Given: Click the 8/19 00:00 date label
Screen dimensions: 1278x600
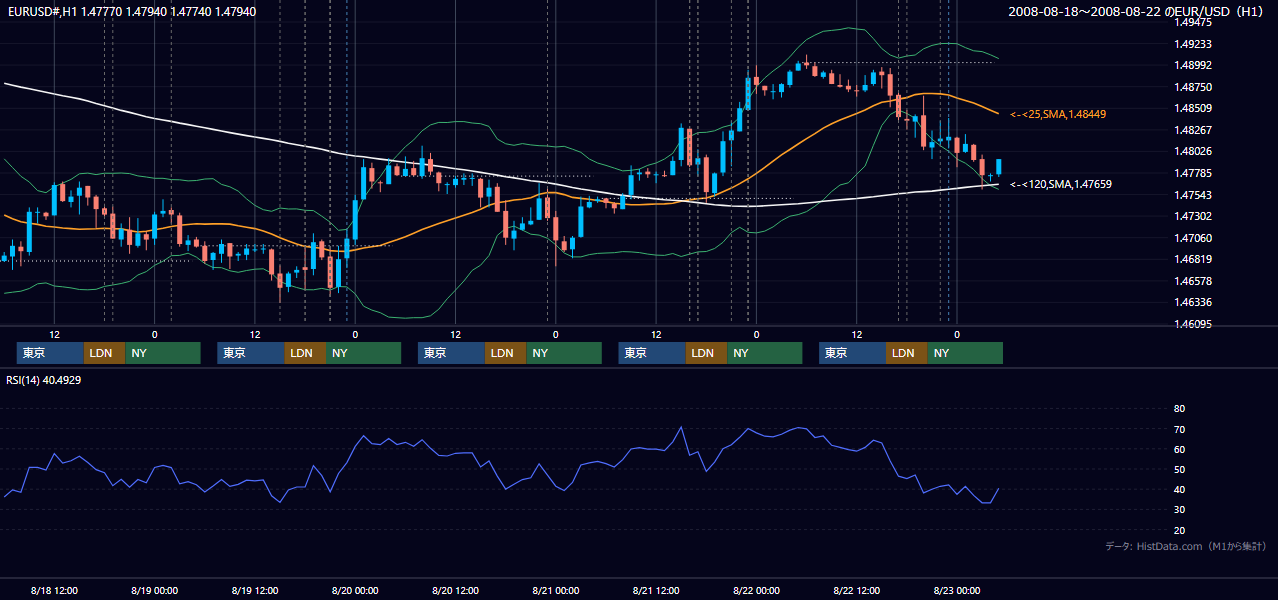Looking at the screenshot, I should pyautogui.click(x=154, y=590).
